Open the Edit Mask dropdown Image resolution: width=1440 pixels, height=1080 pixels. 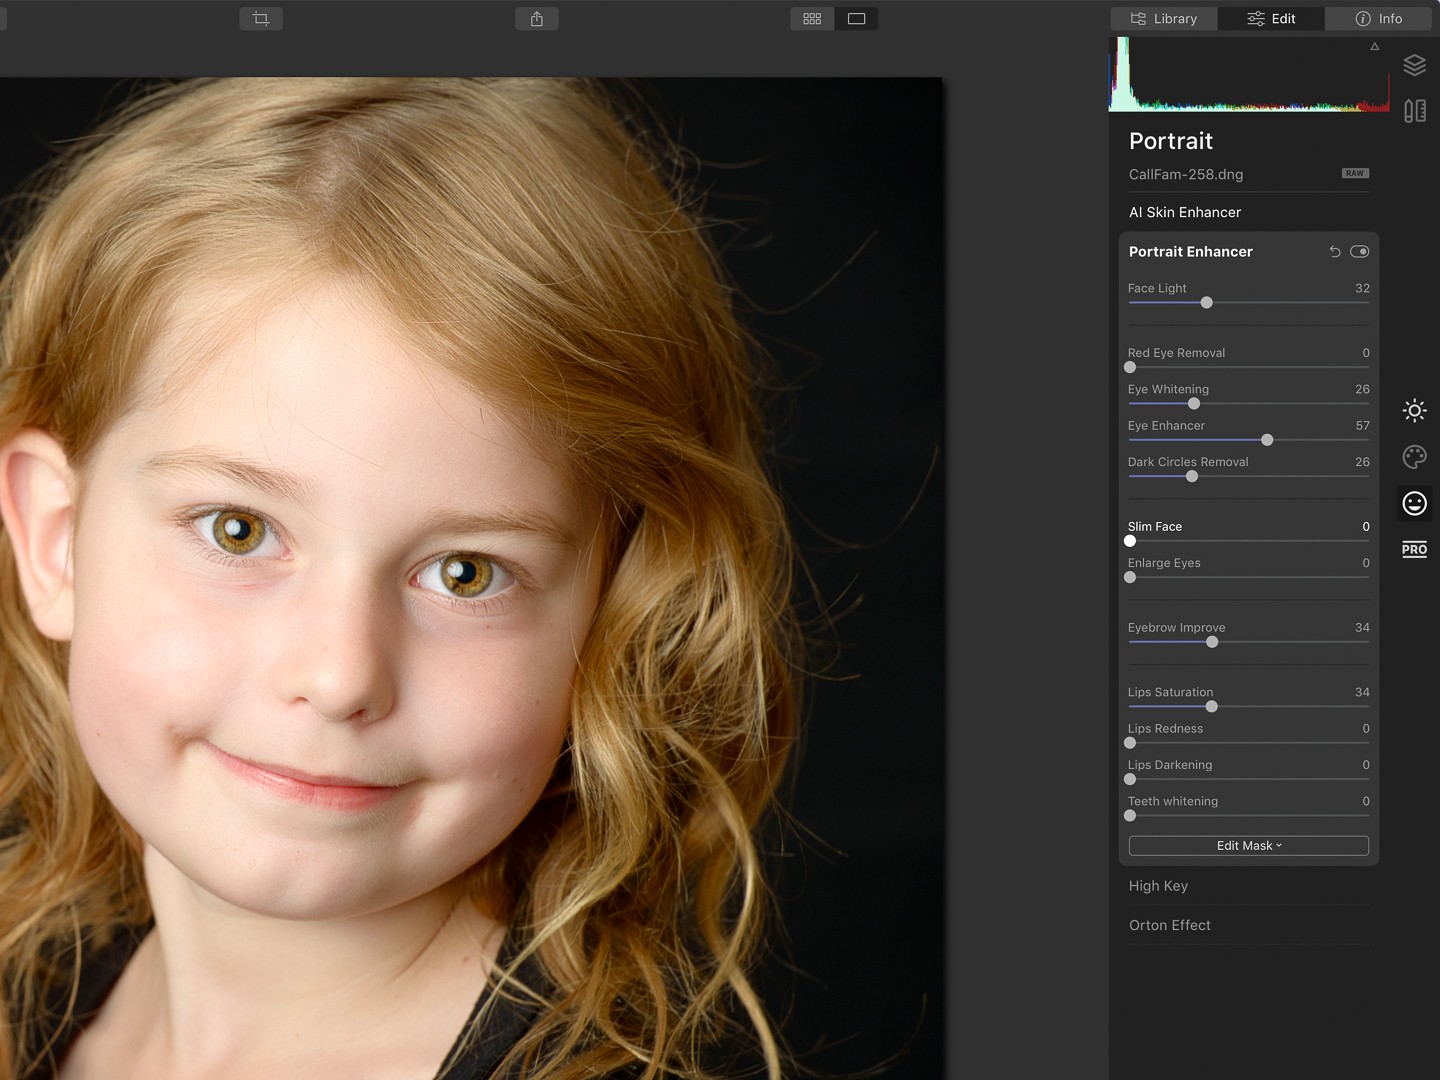tap(1248, 846)
